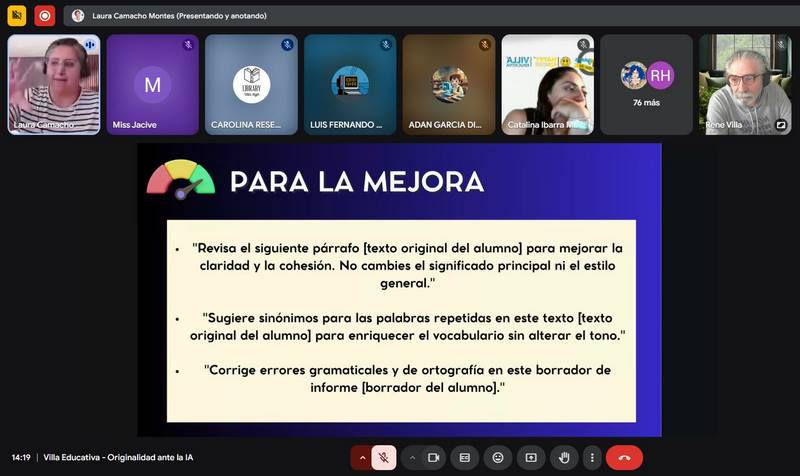800x476 pixels.
Task: Toggle closed captions
Action: pos(465,457)
